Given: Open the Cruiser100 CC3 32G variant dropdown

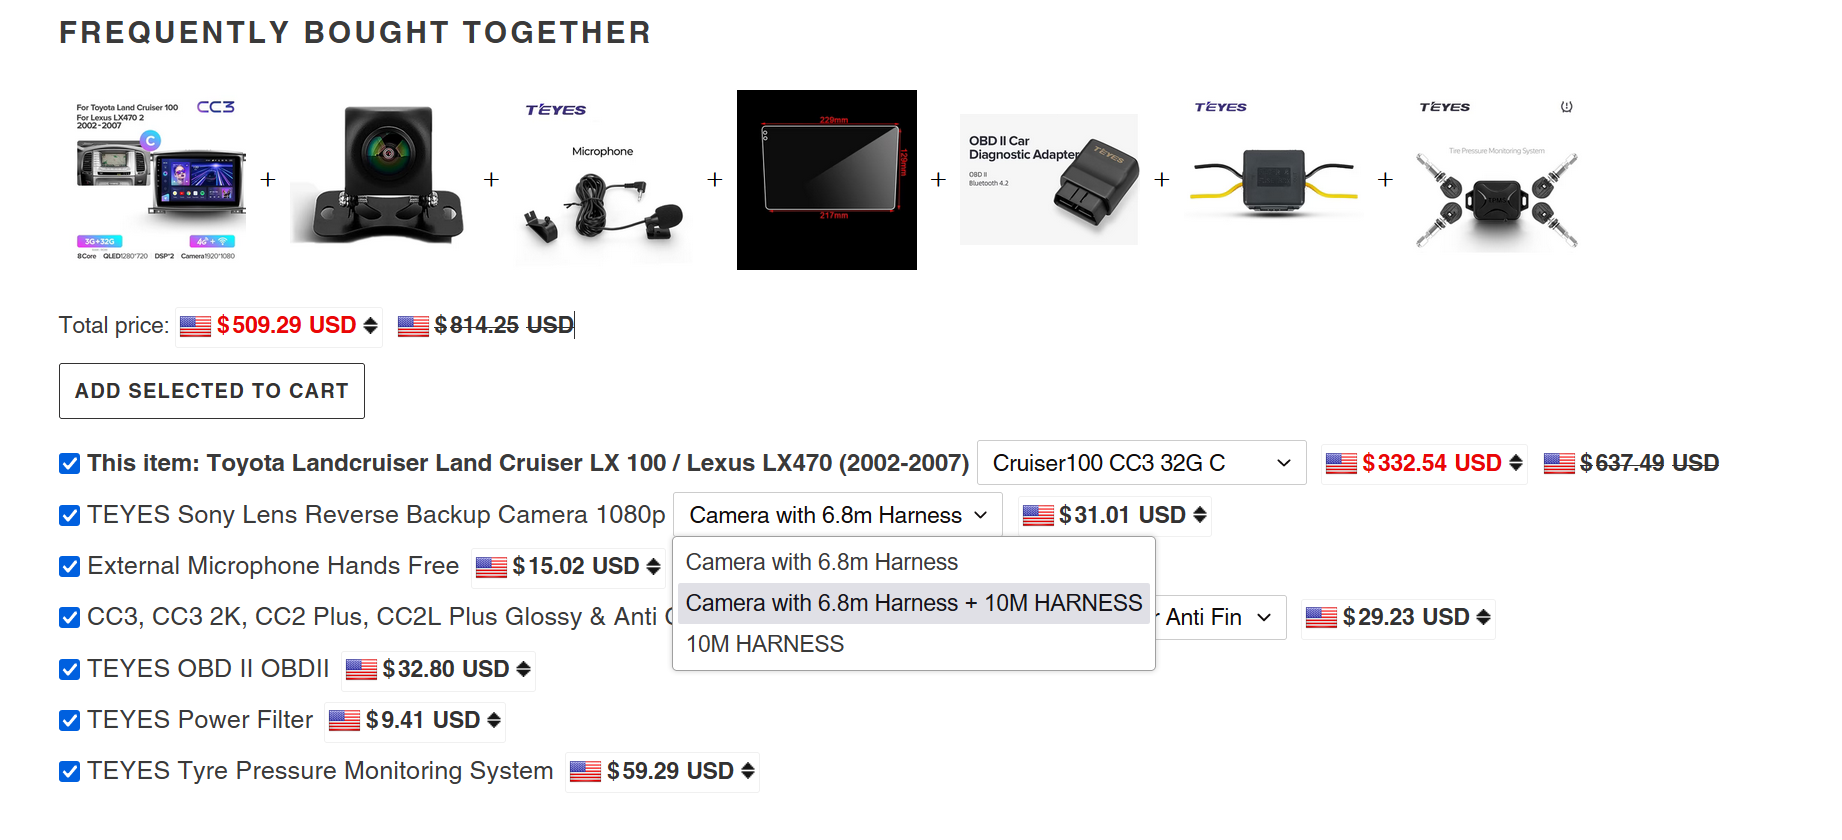Looking at the screenshot, I should [x=1141, y=463].
